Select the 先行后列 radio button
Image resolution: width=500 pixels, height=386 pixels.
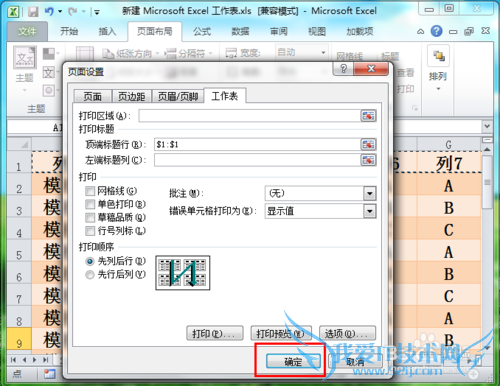[x=90, y=275]
